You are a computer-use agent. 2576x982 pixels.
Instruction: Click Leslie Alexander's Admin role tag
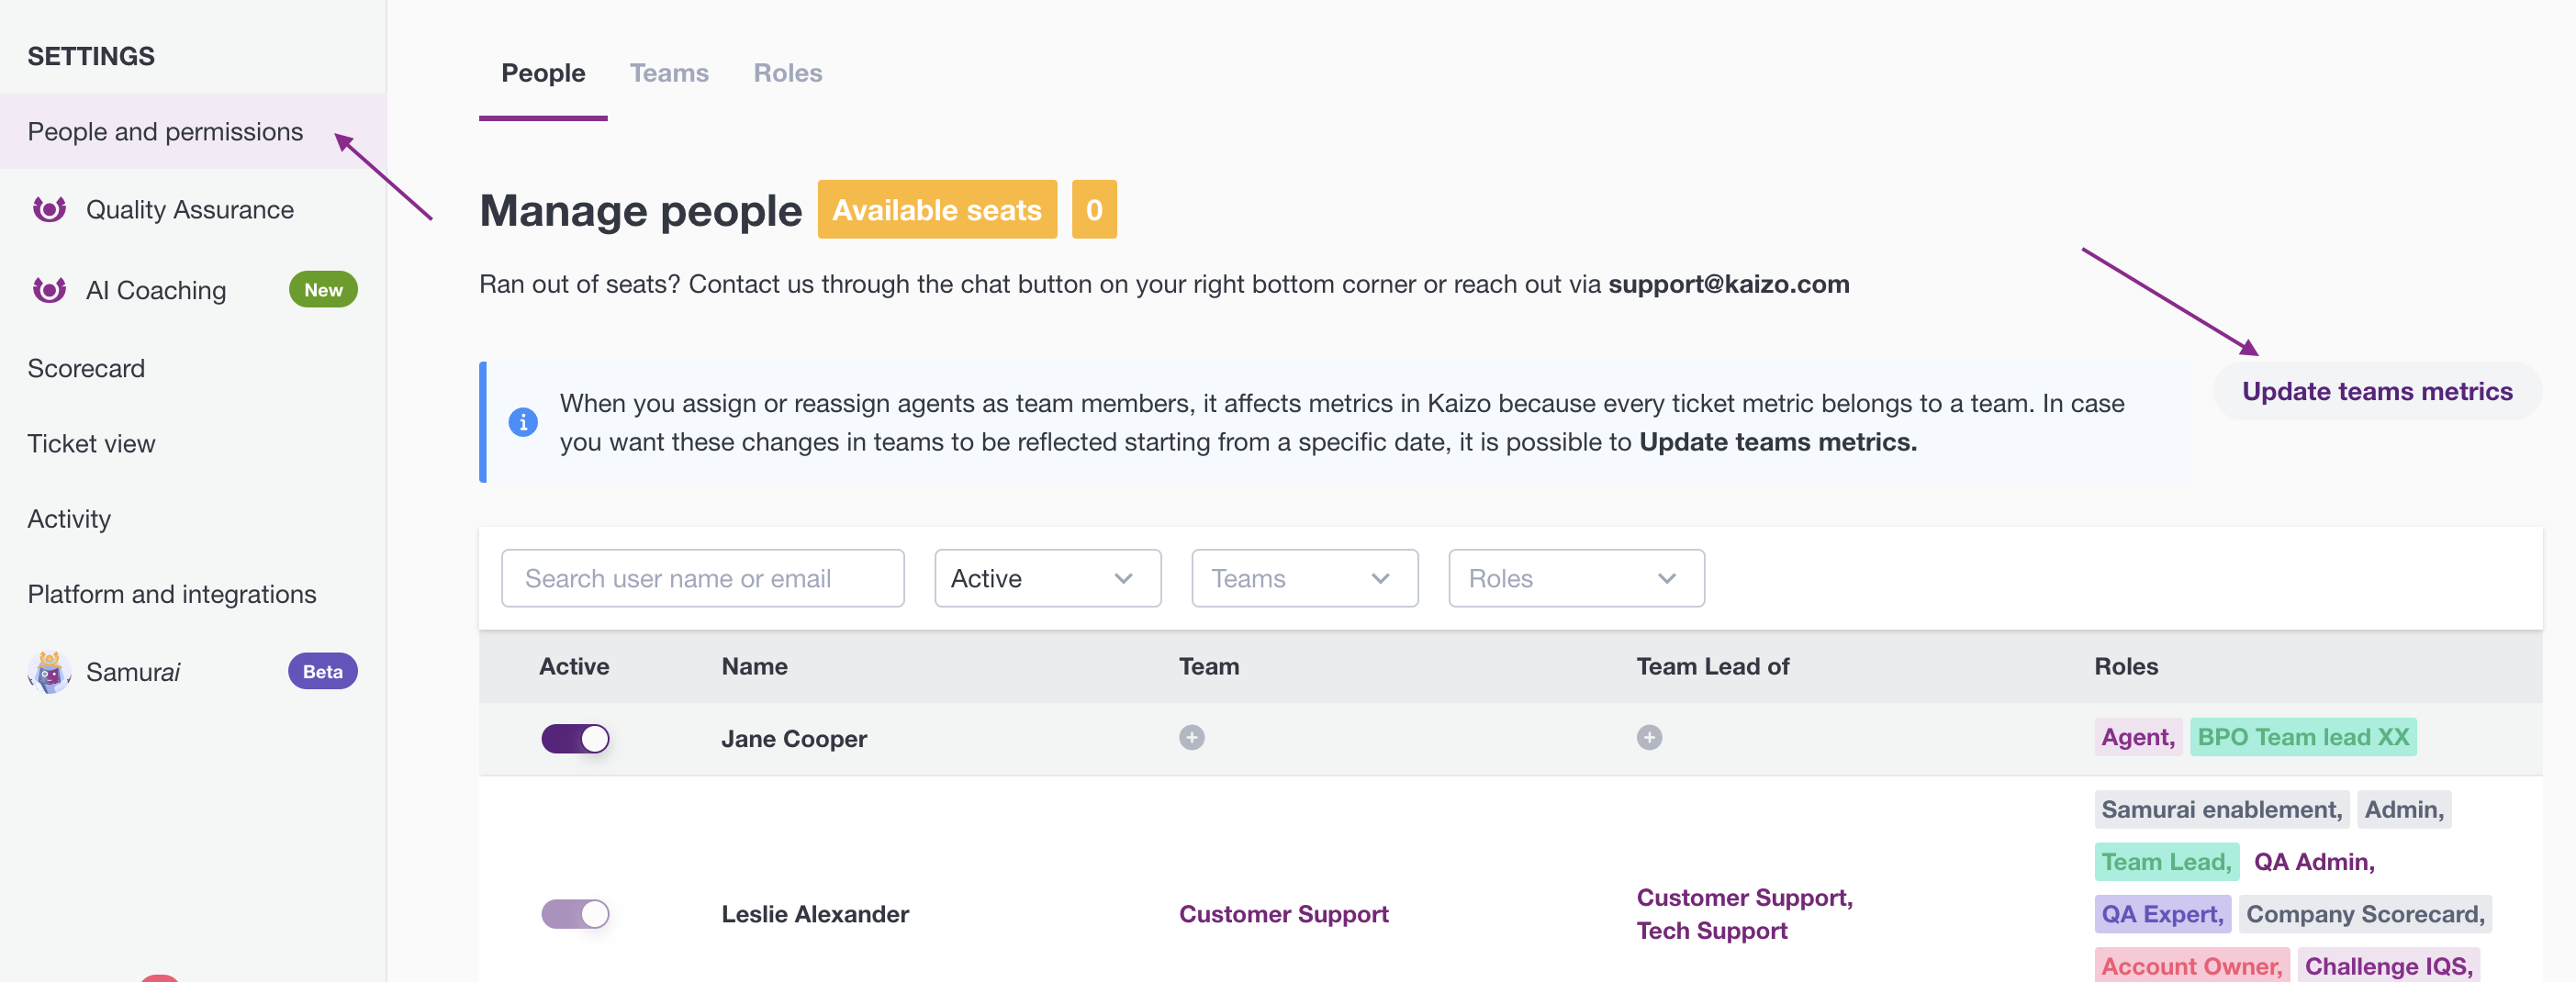tap(2404, 809)
